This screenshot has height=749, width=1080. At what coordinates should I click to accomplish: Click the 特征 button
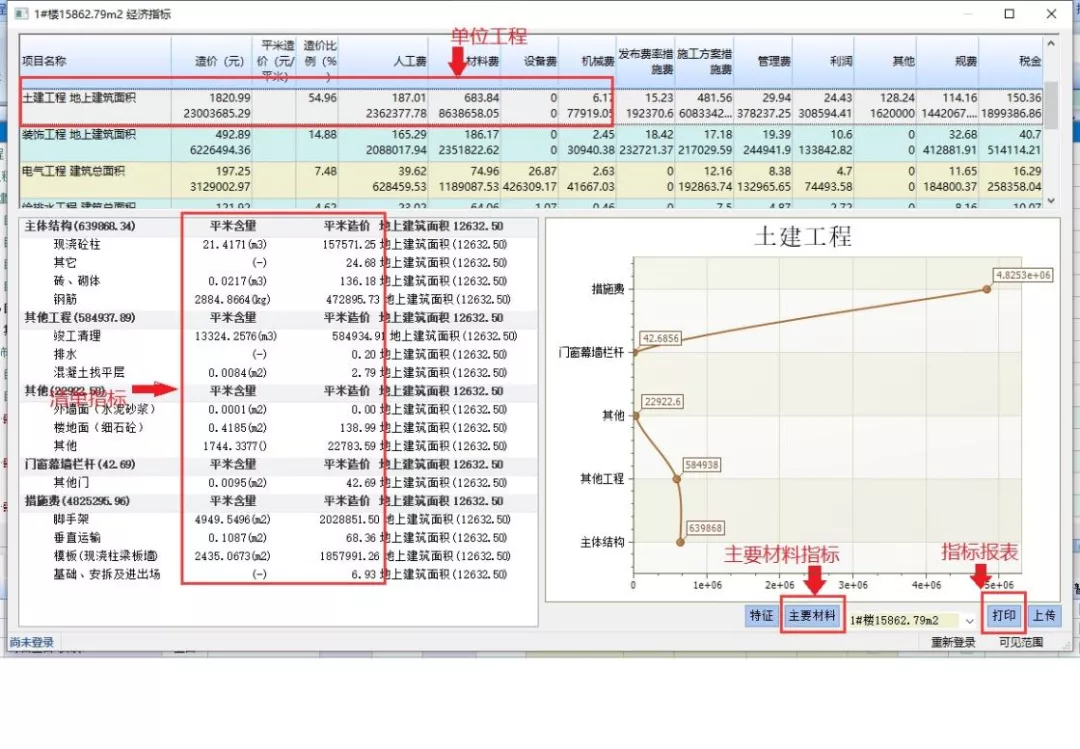[x=762, y=616]
